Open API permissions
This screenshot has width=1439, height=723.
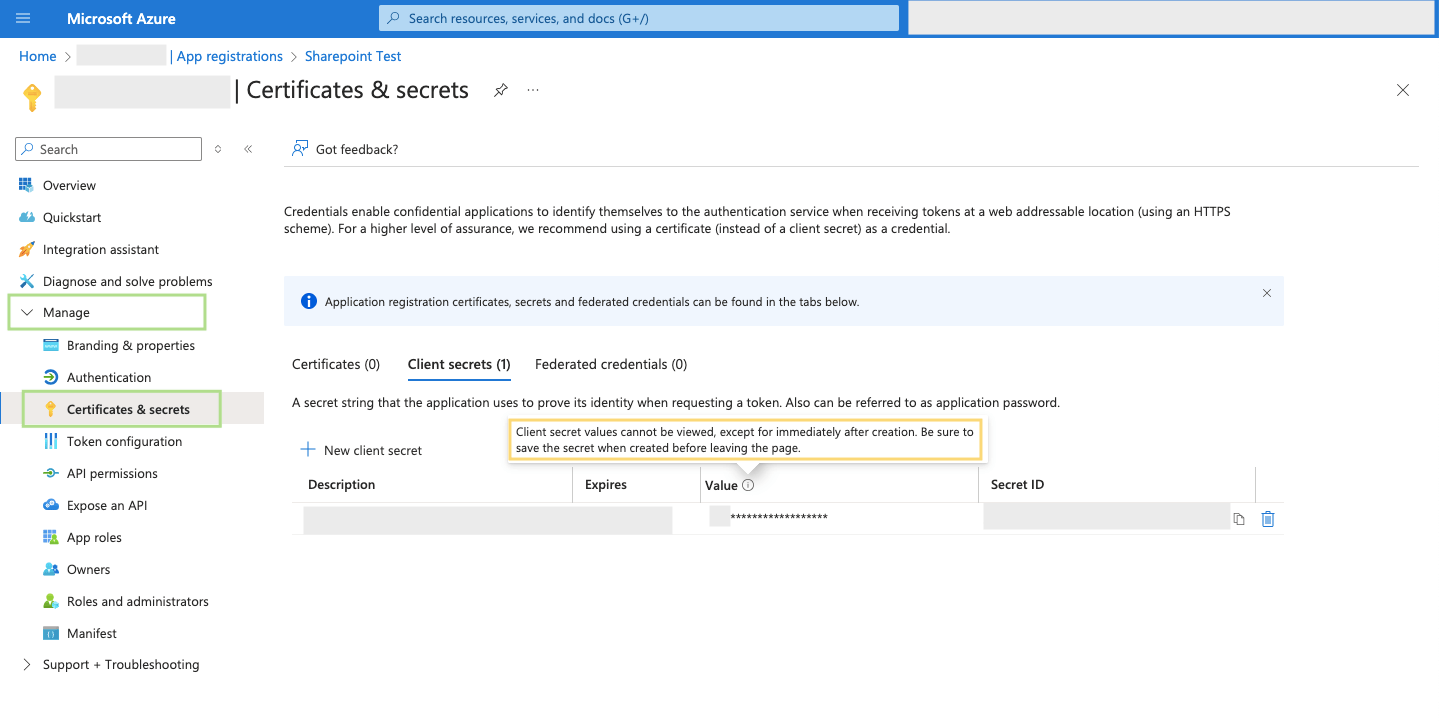point(112,473)
